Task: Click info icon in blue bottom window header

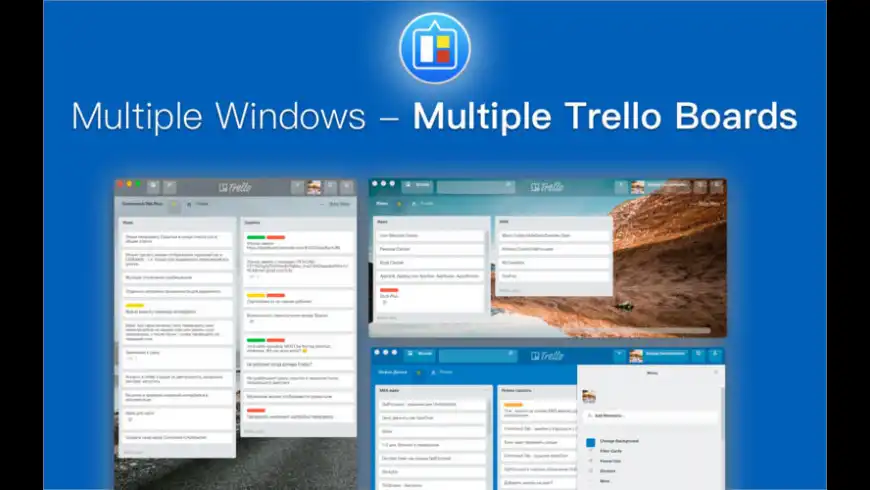Action: pos(699,355)
